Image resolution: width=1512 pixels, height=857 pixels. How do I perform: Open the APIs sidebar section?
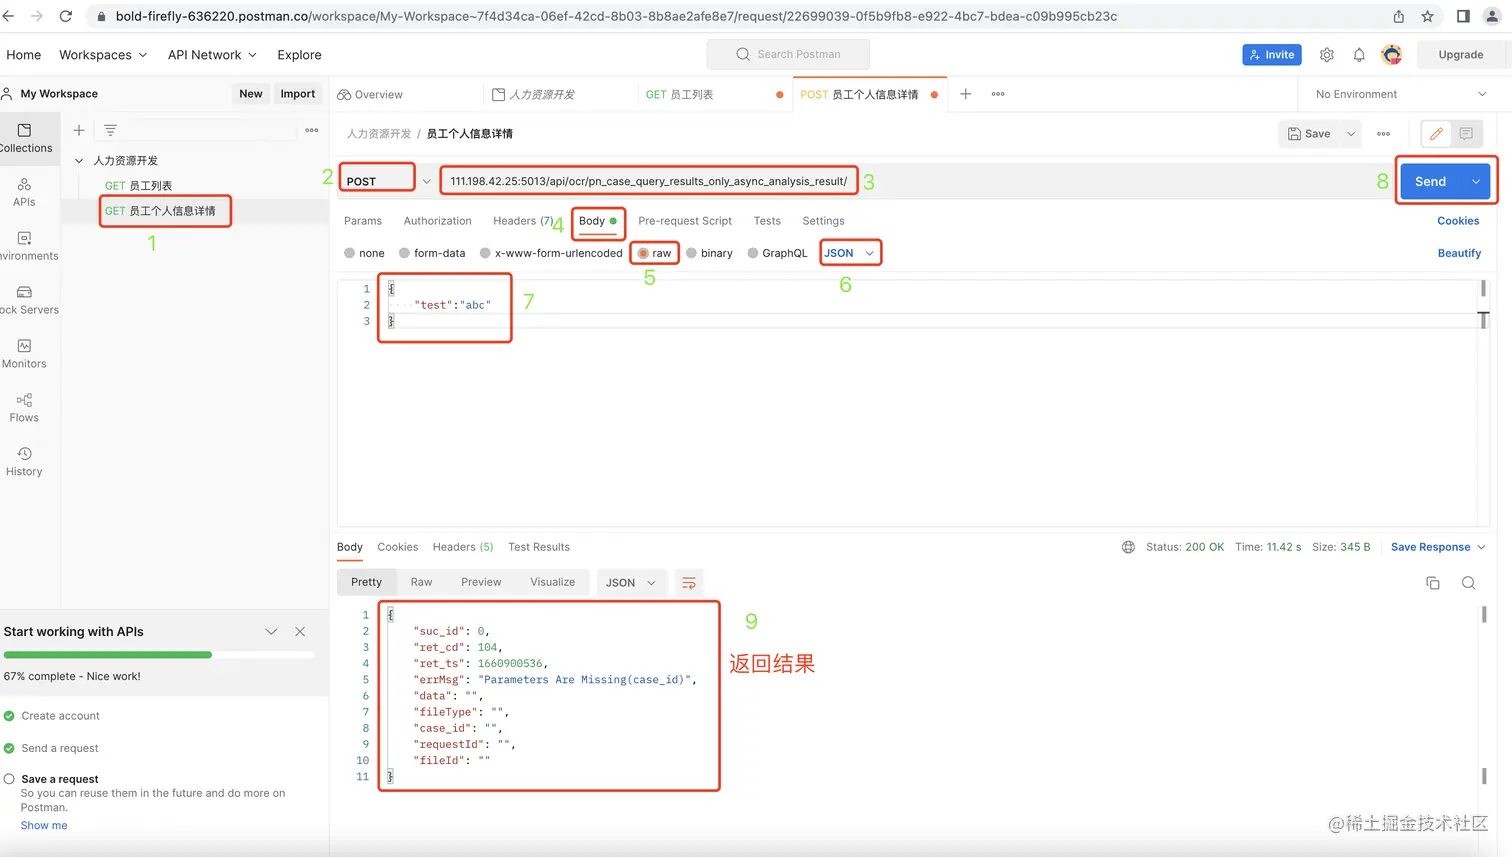point(24,192)
